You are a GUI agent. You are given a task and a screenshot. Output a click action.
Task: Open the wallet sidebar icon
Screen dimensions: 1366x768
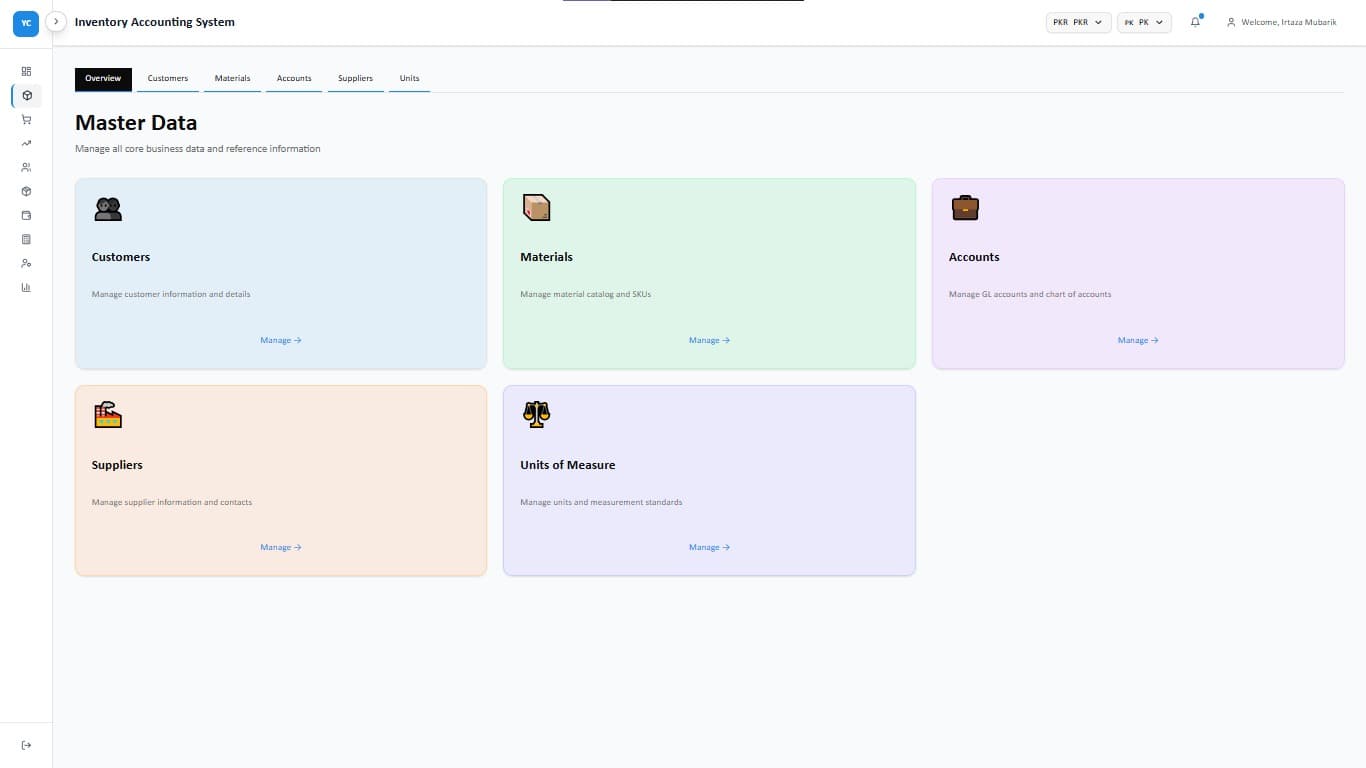(x=26, y=215)
